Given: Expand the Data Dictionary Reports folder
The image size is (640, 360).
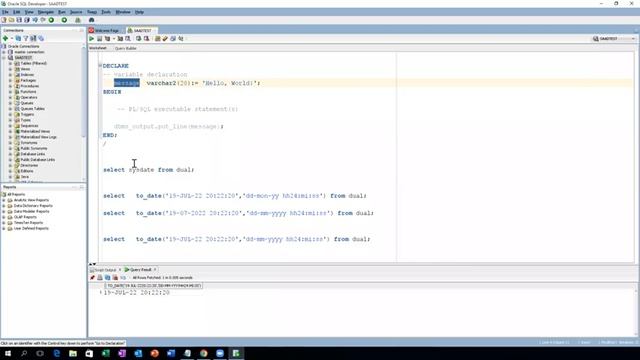Looking at the screenshot, I should coord(4,206).
